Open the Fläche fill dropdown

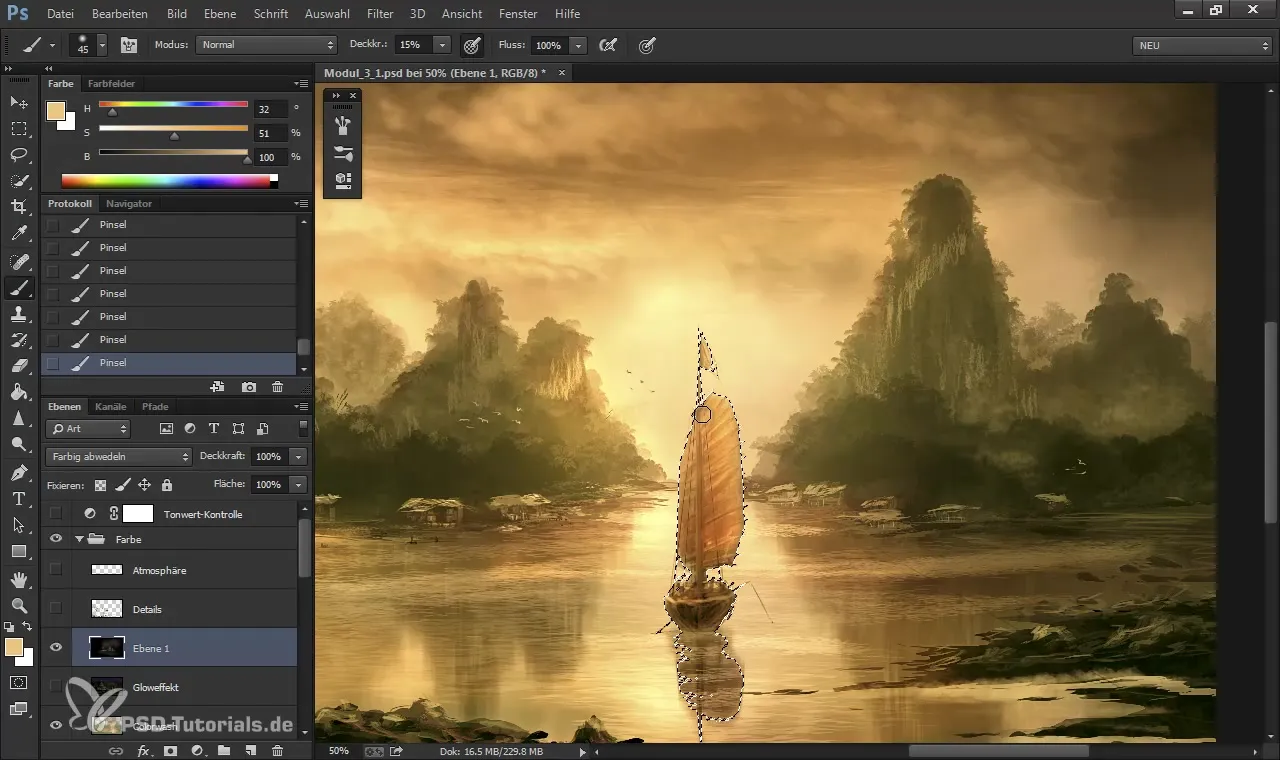(x=298, y=484)
